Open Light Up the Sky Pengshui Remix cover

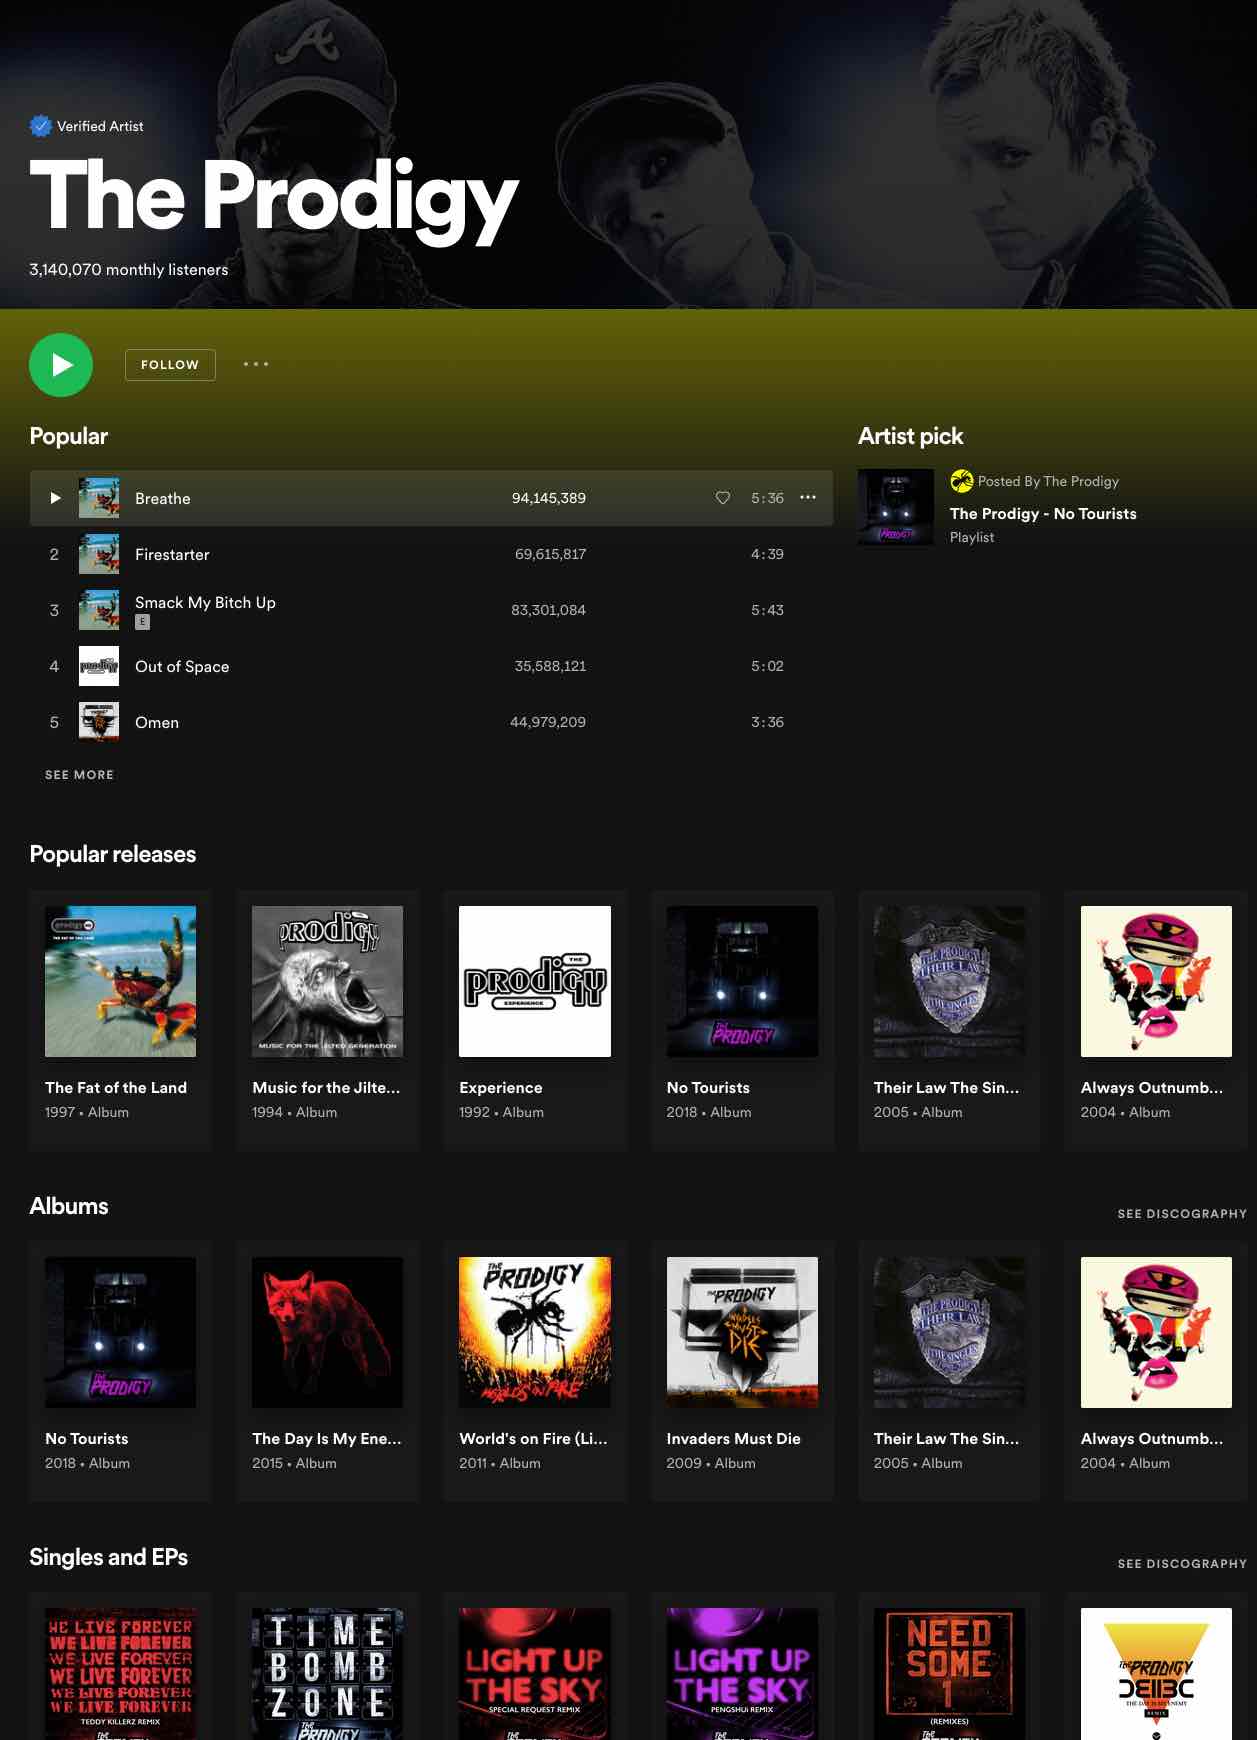pyautogui.click(x=742, y=1673)
